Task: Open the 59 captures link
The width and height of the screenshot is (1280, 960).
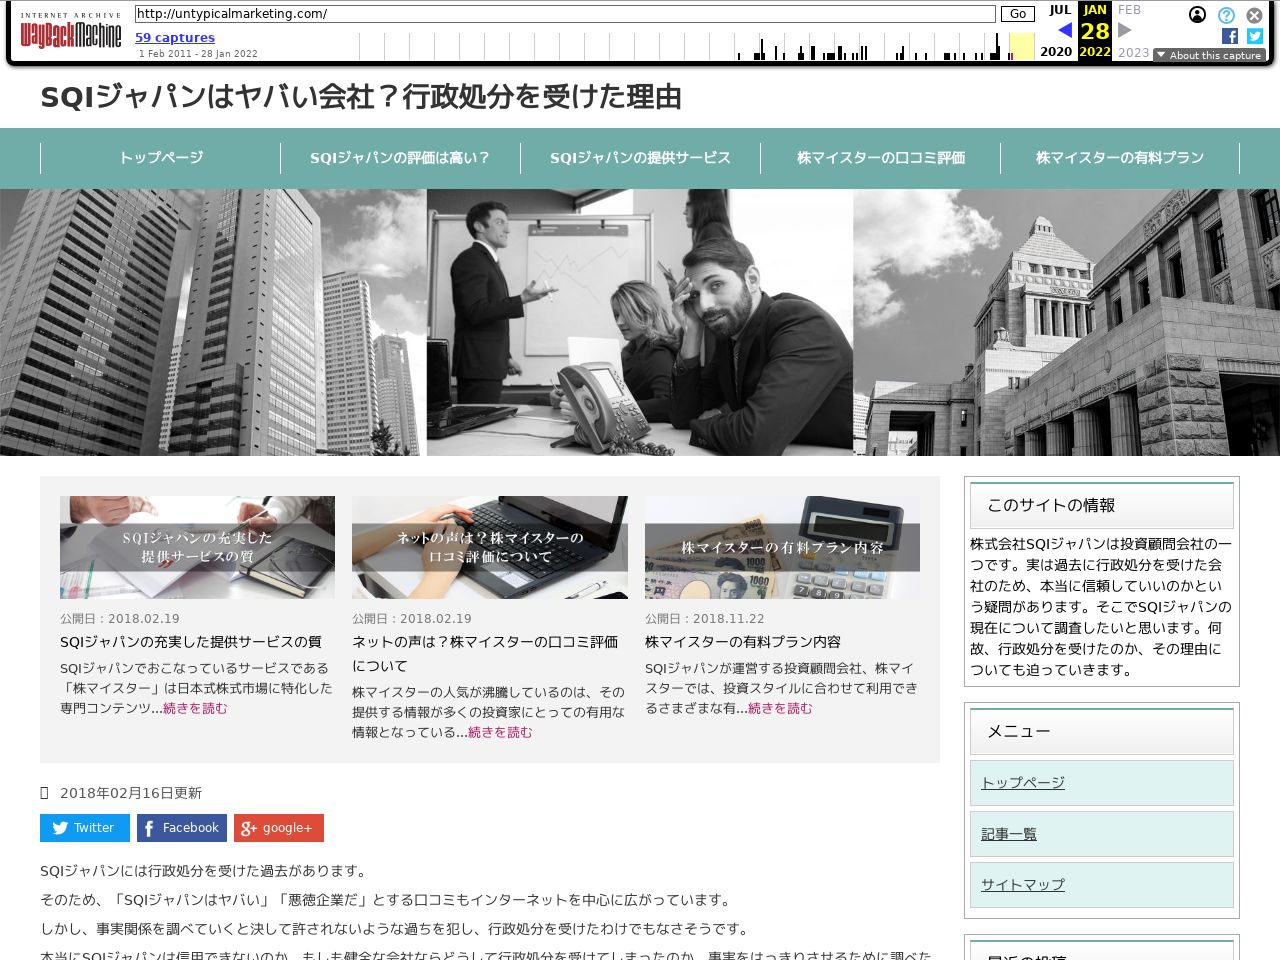Action: tap(175, 37)
